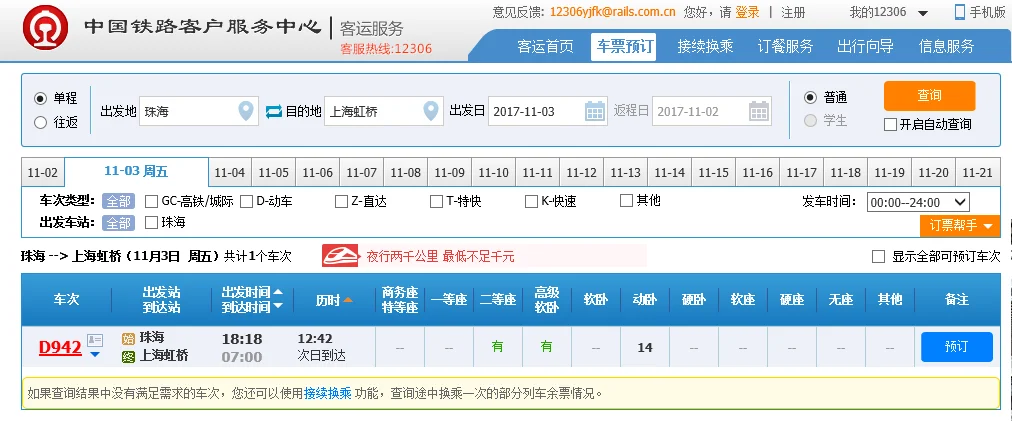The image size is (1012, 421).
Task: Select 往返 round-trip radio button
Action: coord(40,122)
